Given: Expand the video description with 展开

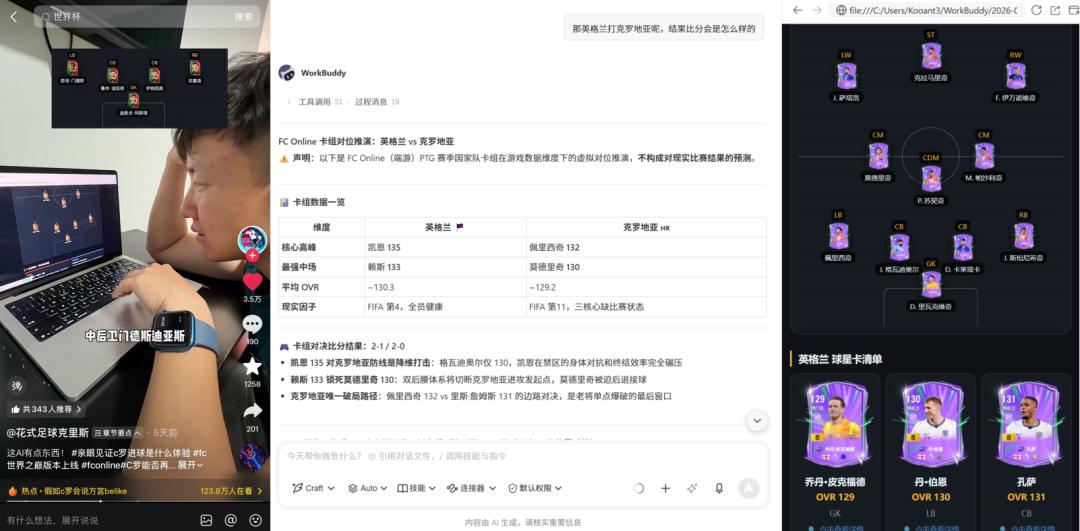Looking at the screenshot, I should pos(190,466).
